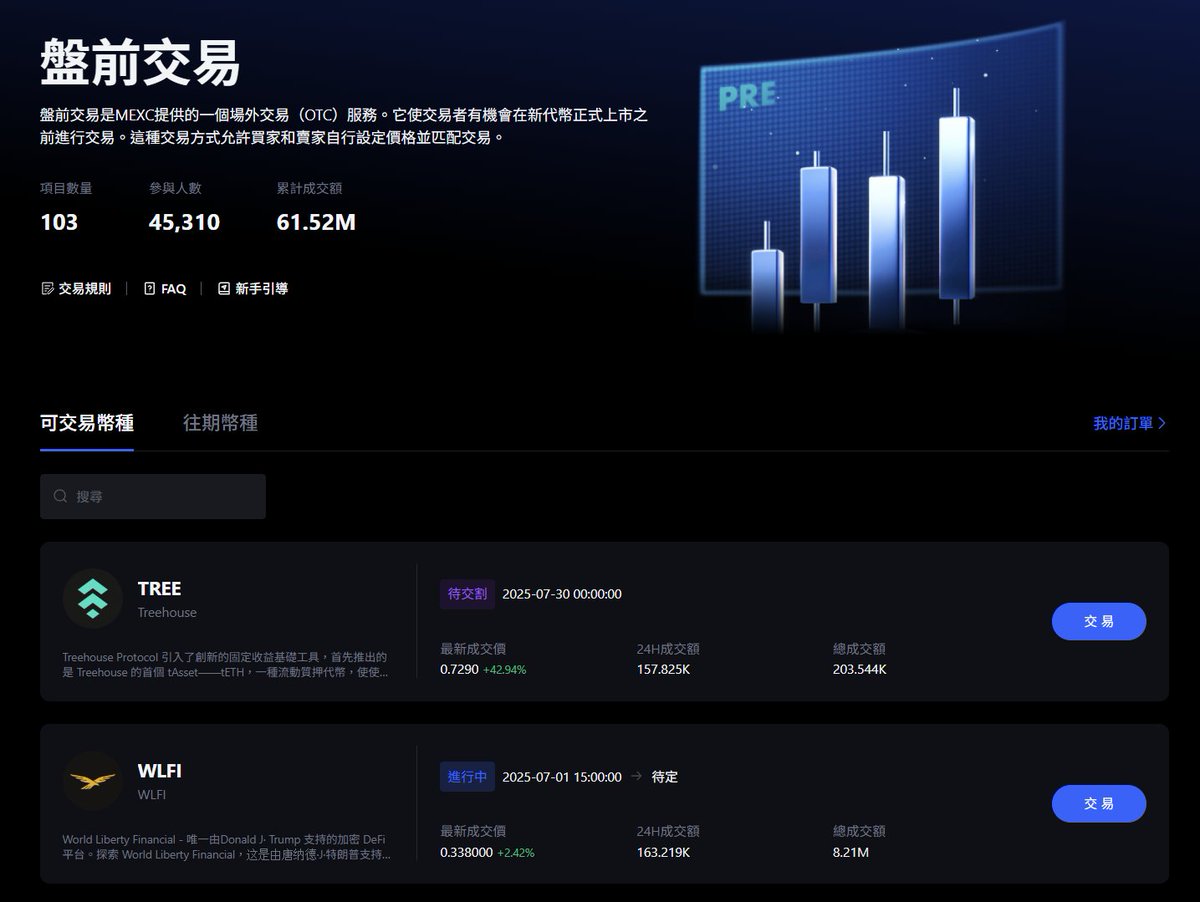Click the chevron next to 我的訂單
This screenshot has height=902, width=1200.
click(1162, 424)
